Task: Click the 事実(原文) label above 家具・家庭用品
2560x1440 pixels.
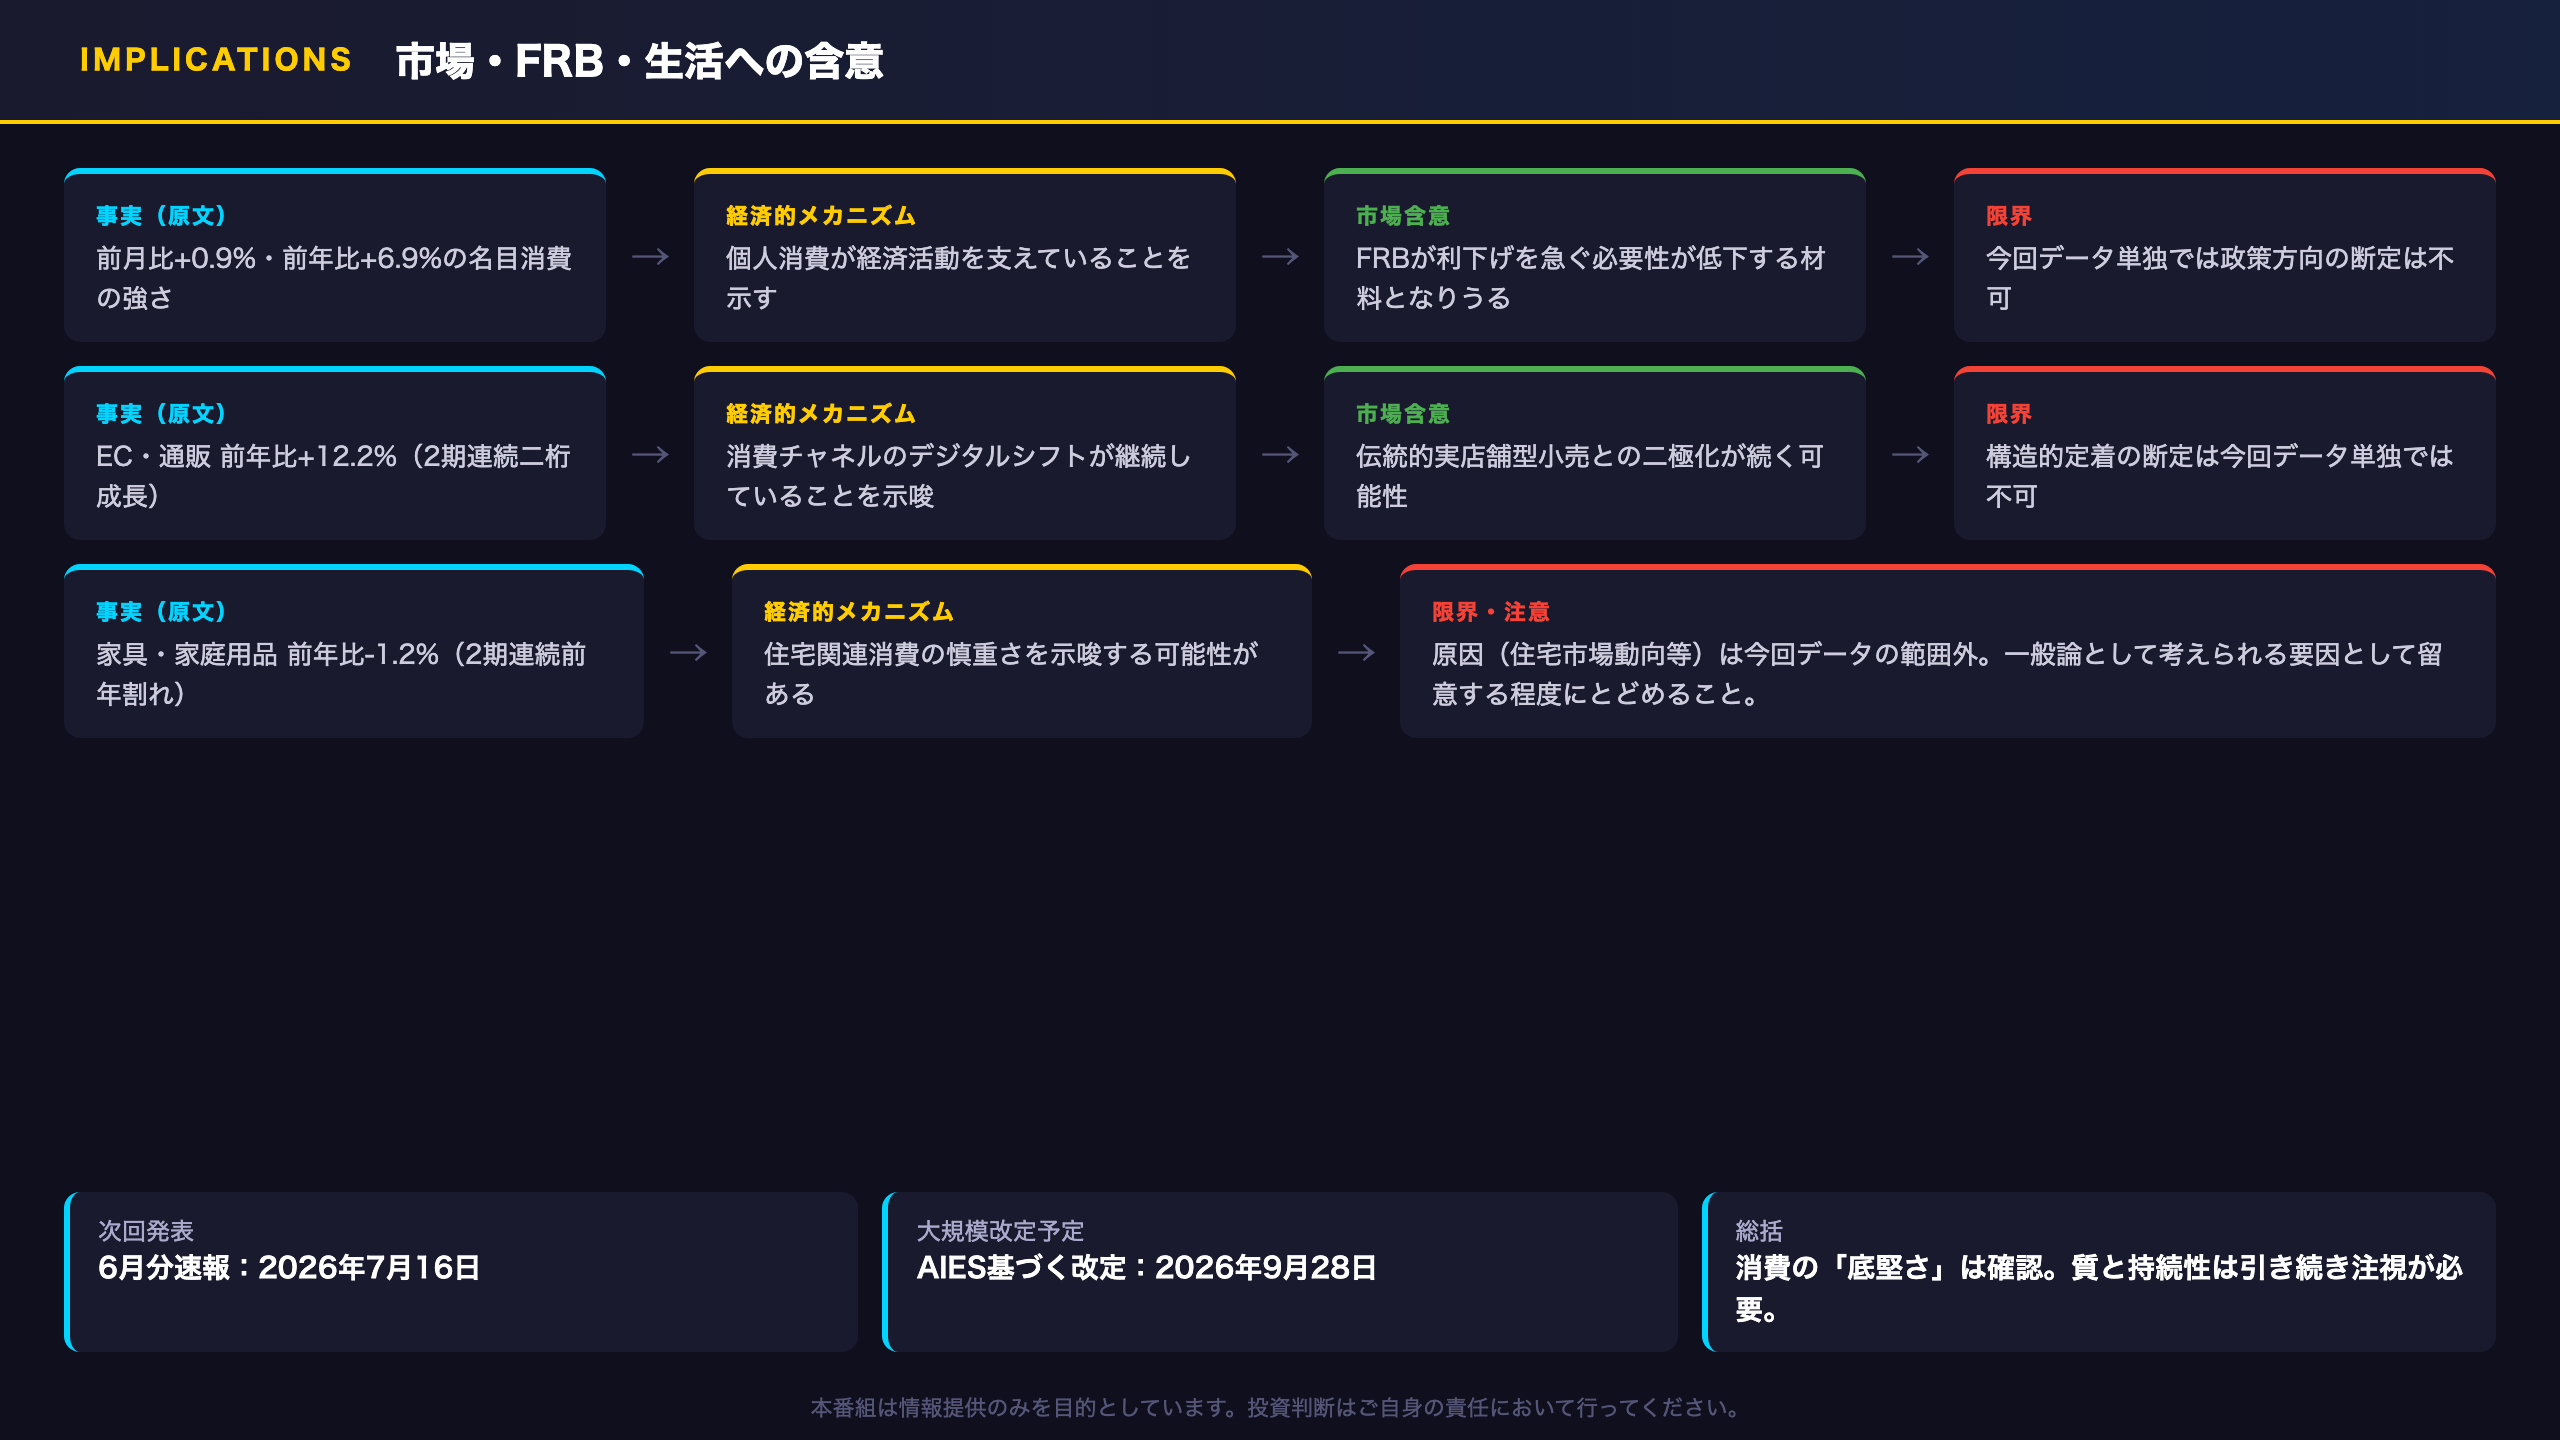Action: click(x=161, y=612)
